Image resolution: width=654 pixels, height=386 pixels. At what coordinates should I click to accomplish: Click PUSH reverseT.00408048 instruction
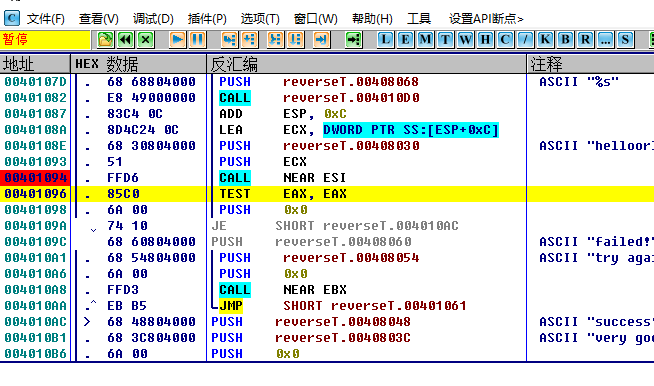(311, 322)
